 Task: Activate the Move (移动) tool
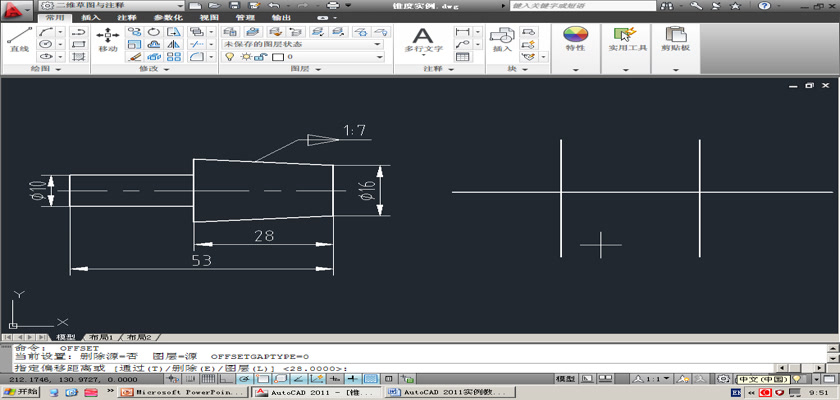click(108, 40)
